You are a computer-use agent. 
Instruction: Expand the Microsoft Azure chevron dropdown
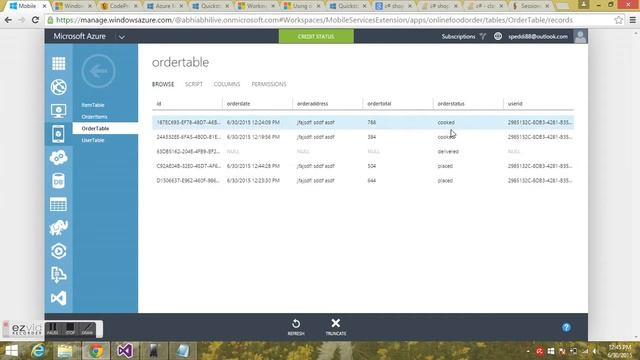pyautogui.click(x=122, y=37)
